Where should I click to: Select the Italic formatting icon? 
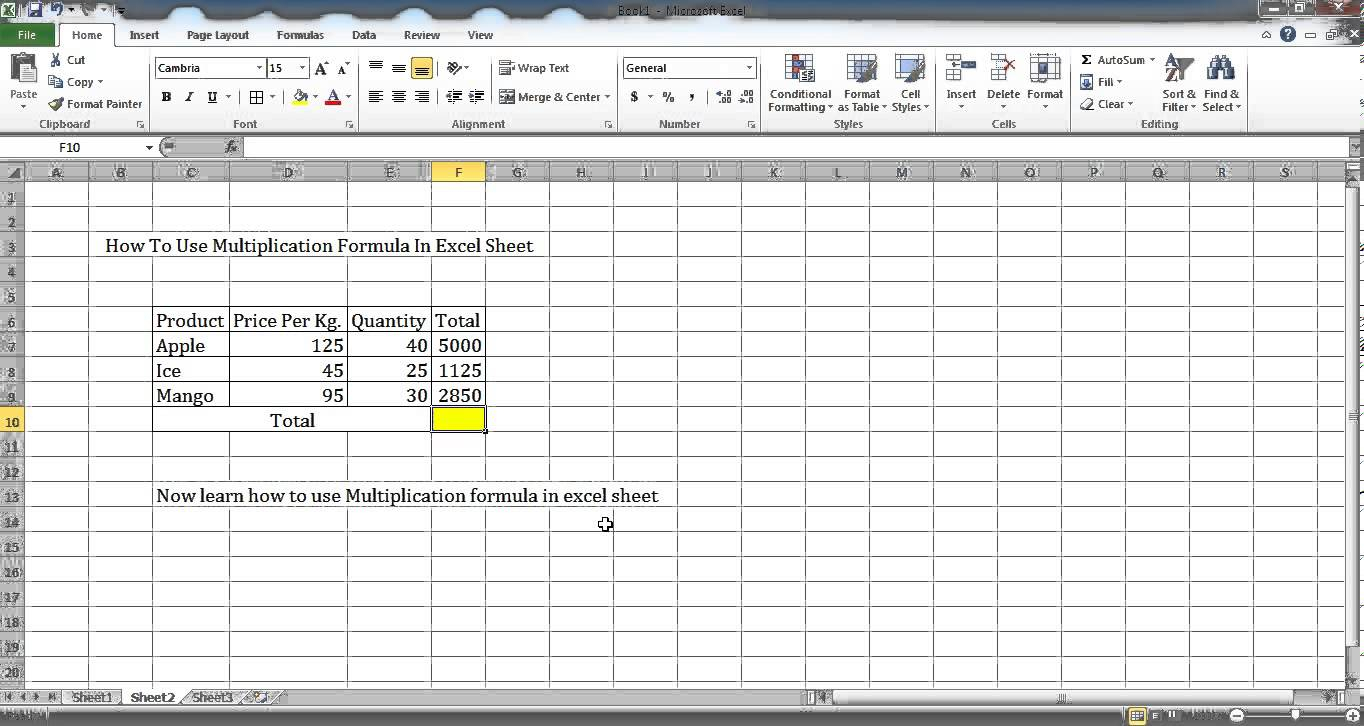coord(188,97)
